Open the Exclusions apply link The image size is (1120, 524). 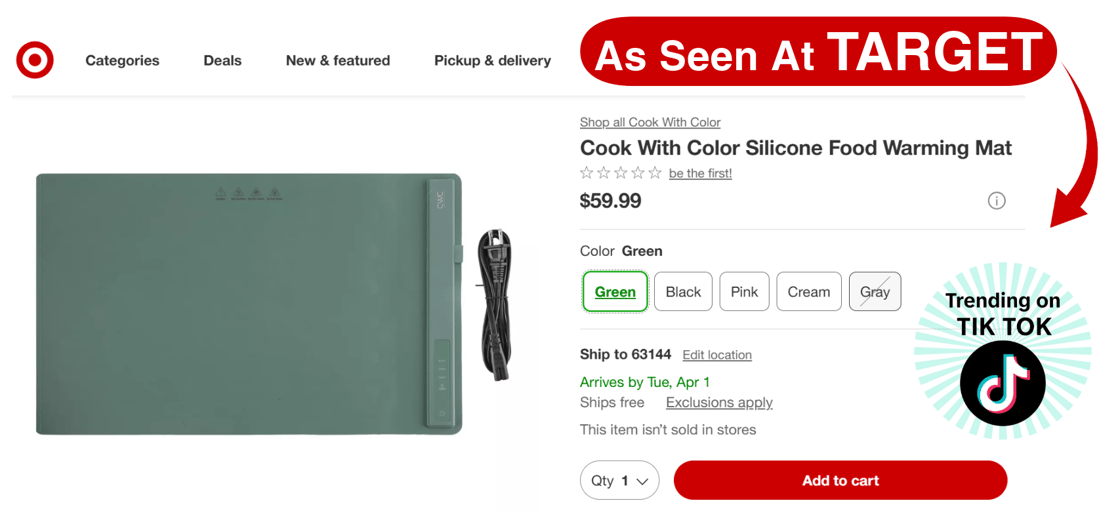[719, 402]
